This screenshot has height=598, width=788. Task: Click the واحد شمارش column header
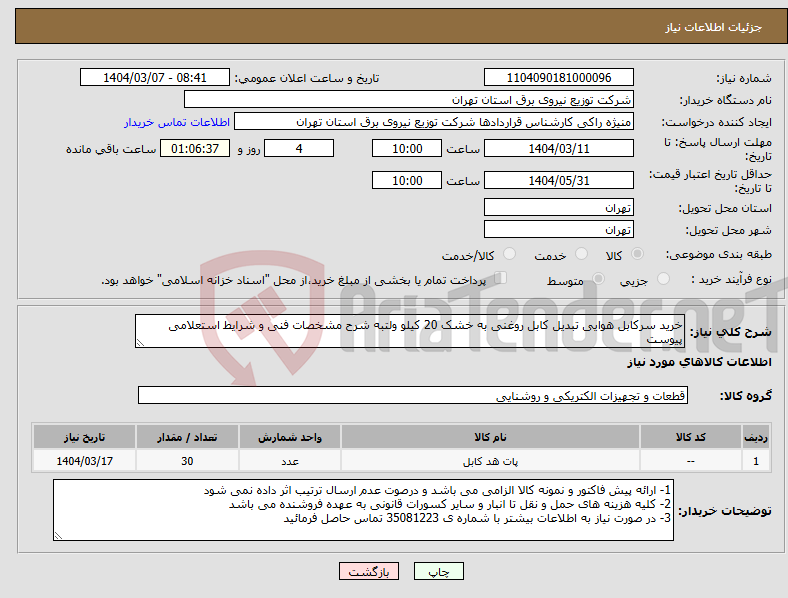pos(290,437)
